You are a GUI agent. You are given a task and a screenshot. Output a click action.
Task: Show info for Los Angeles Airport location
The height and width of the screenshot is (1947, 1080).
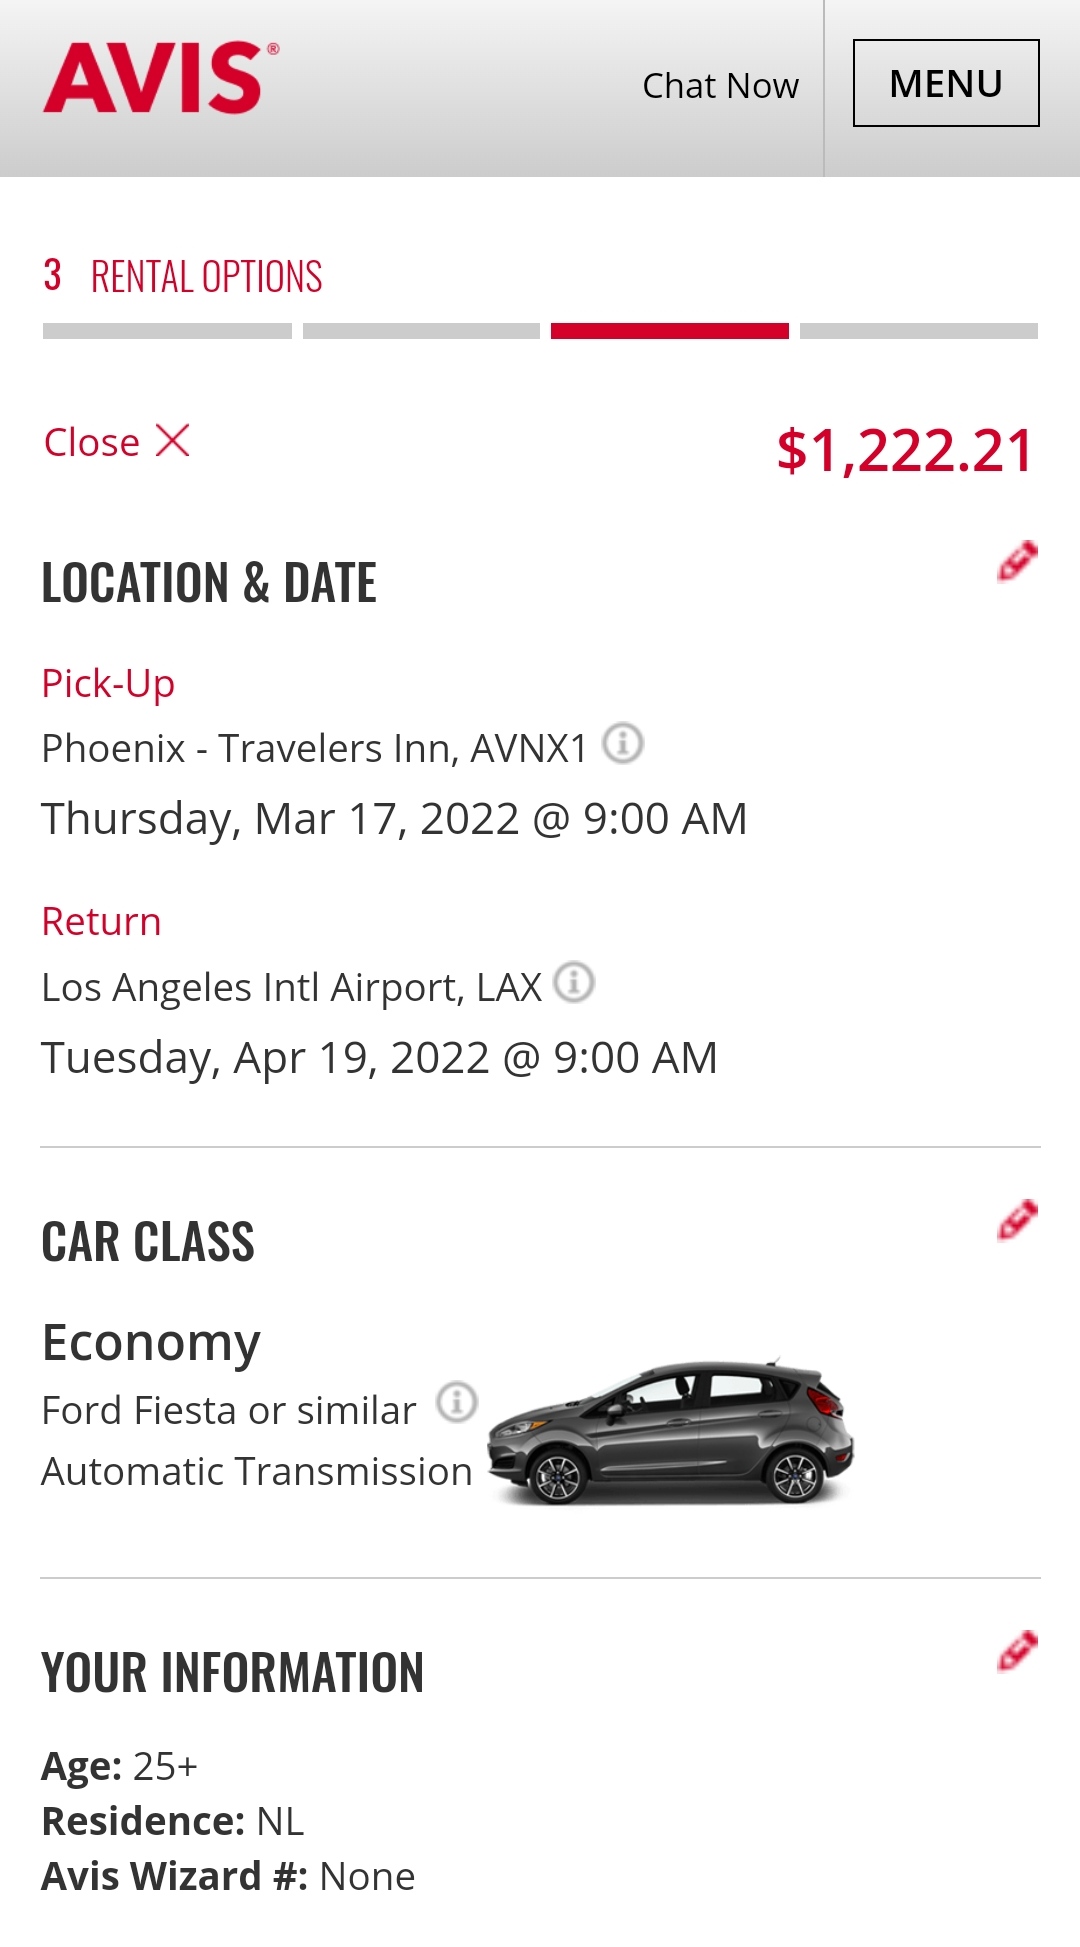(574, 983)
